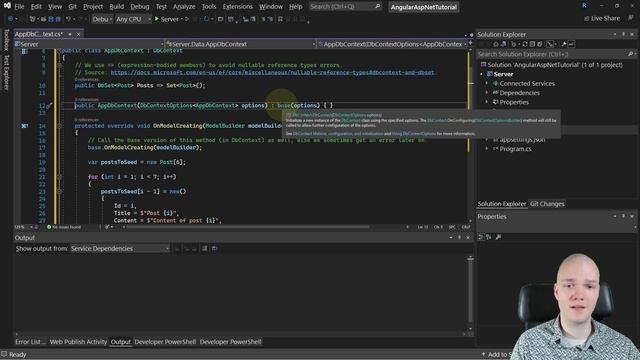Open Any CPU platform dropdown
Viewport: 640px width, 360px height.
pyautogui.click(x=133, y=19)
